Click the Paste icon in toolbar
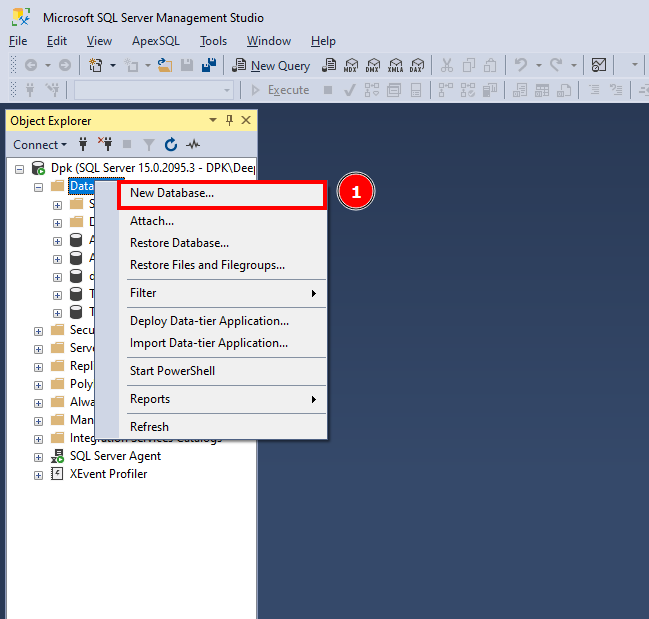649x619 pixels. click(490, 65)
